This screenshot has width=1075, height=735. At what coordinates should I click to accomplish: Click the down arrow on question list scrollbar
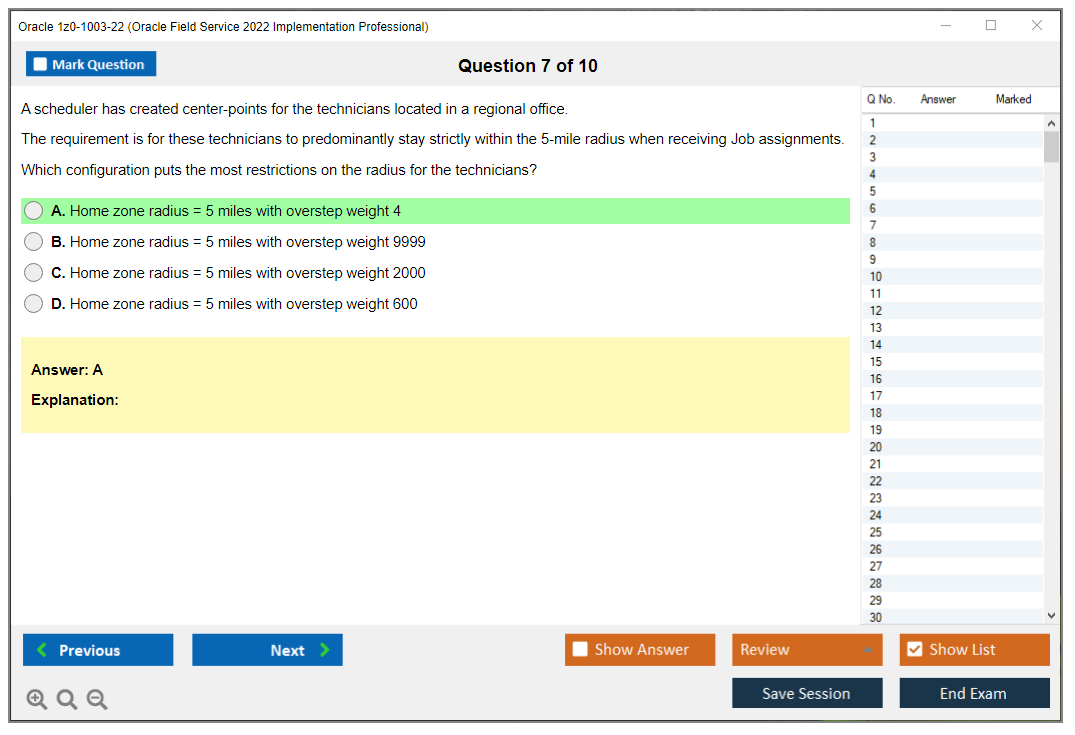coord(1051,615)
